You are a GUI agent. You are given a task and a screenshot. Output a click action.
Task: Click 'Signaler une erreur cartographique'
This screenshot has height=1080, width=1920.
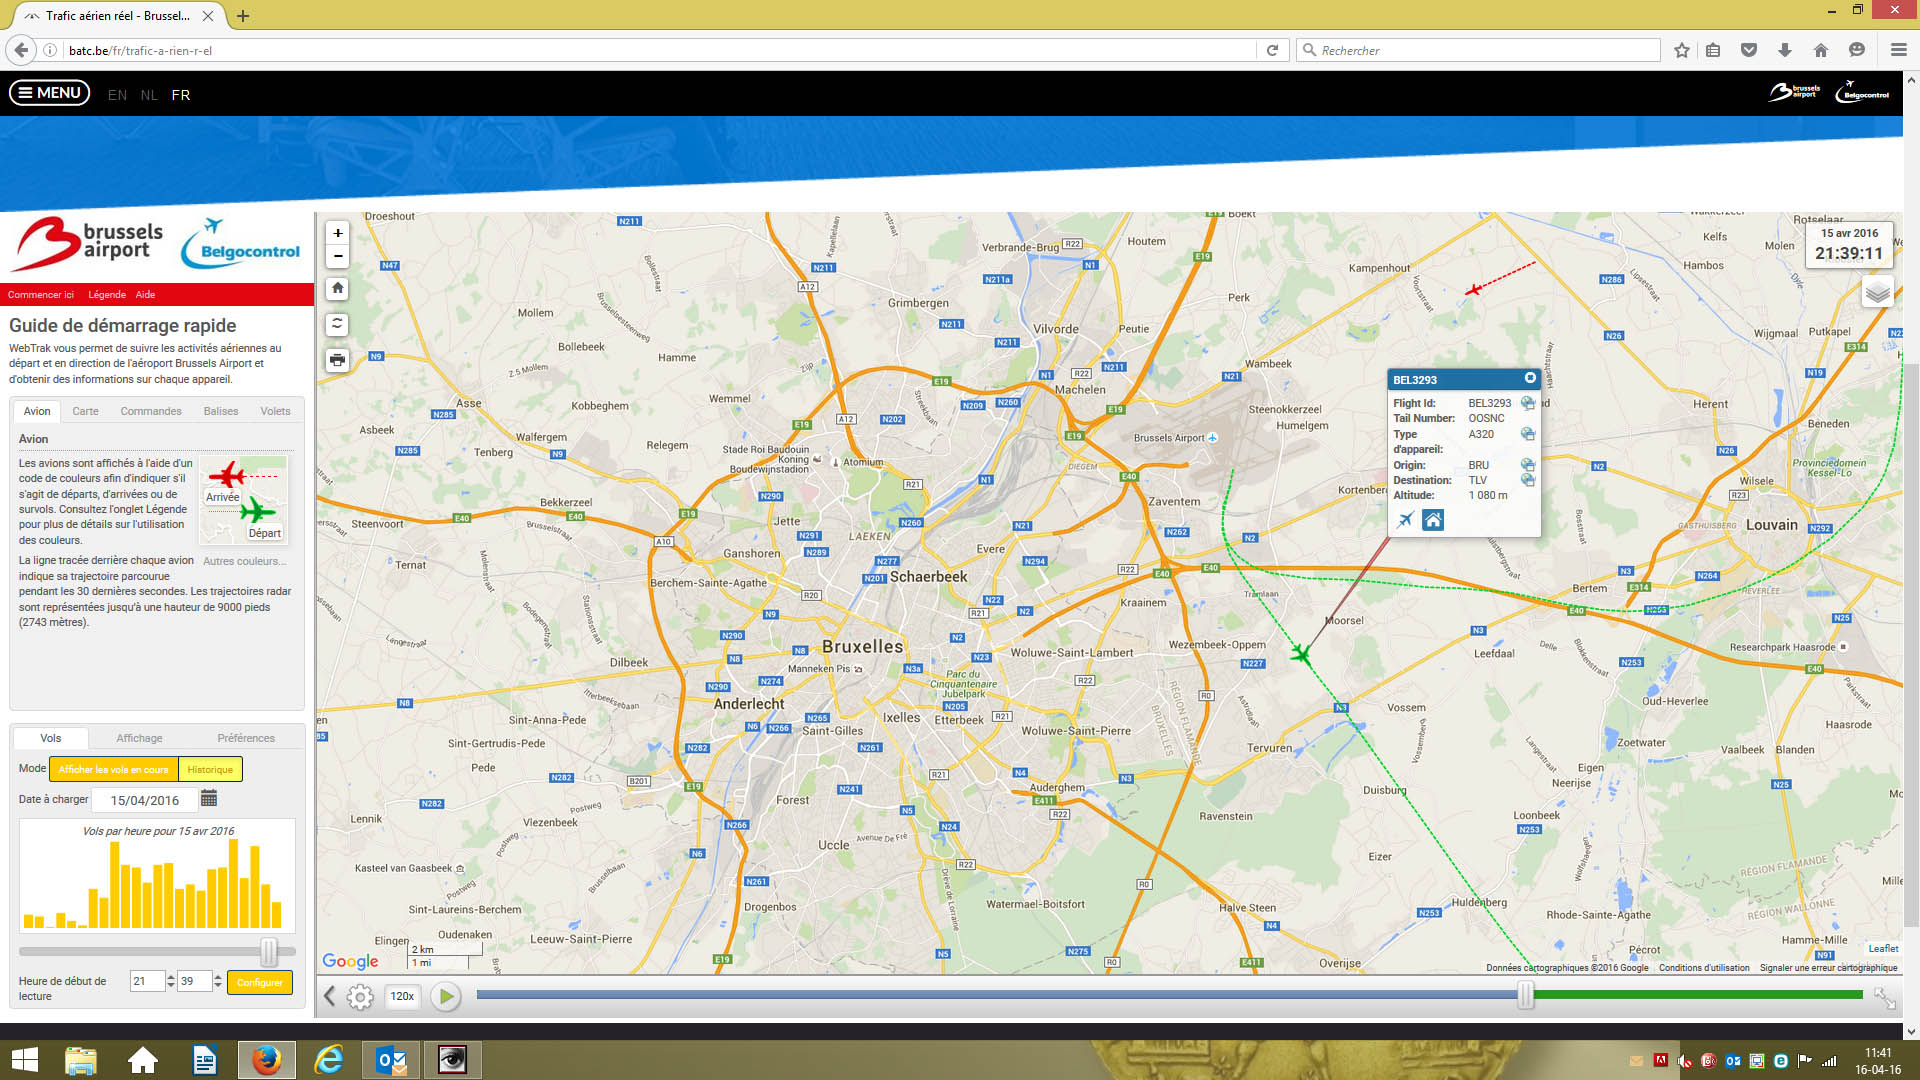pos(1828,967)
